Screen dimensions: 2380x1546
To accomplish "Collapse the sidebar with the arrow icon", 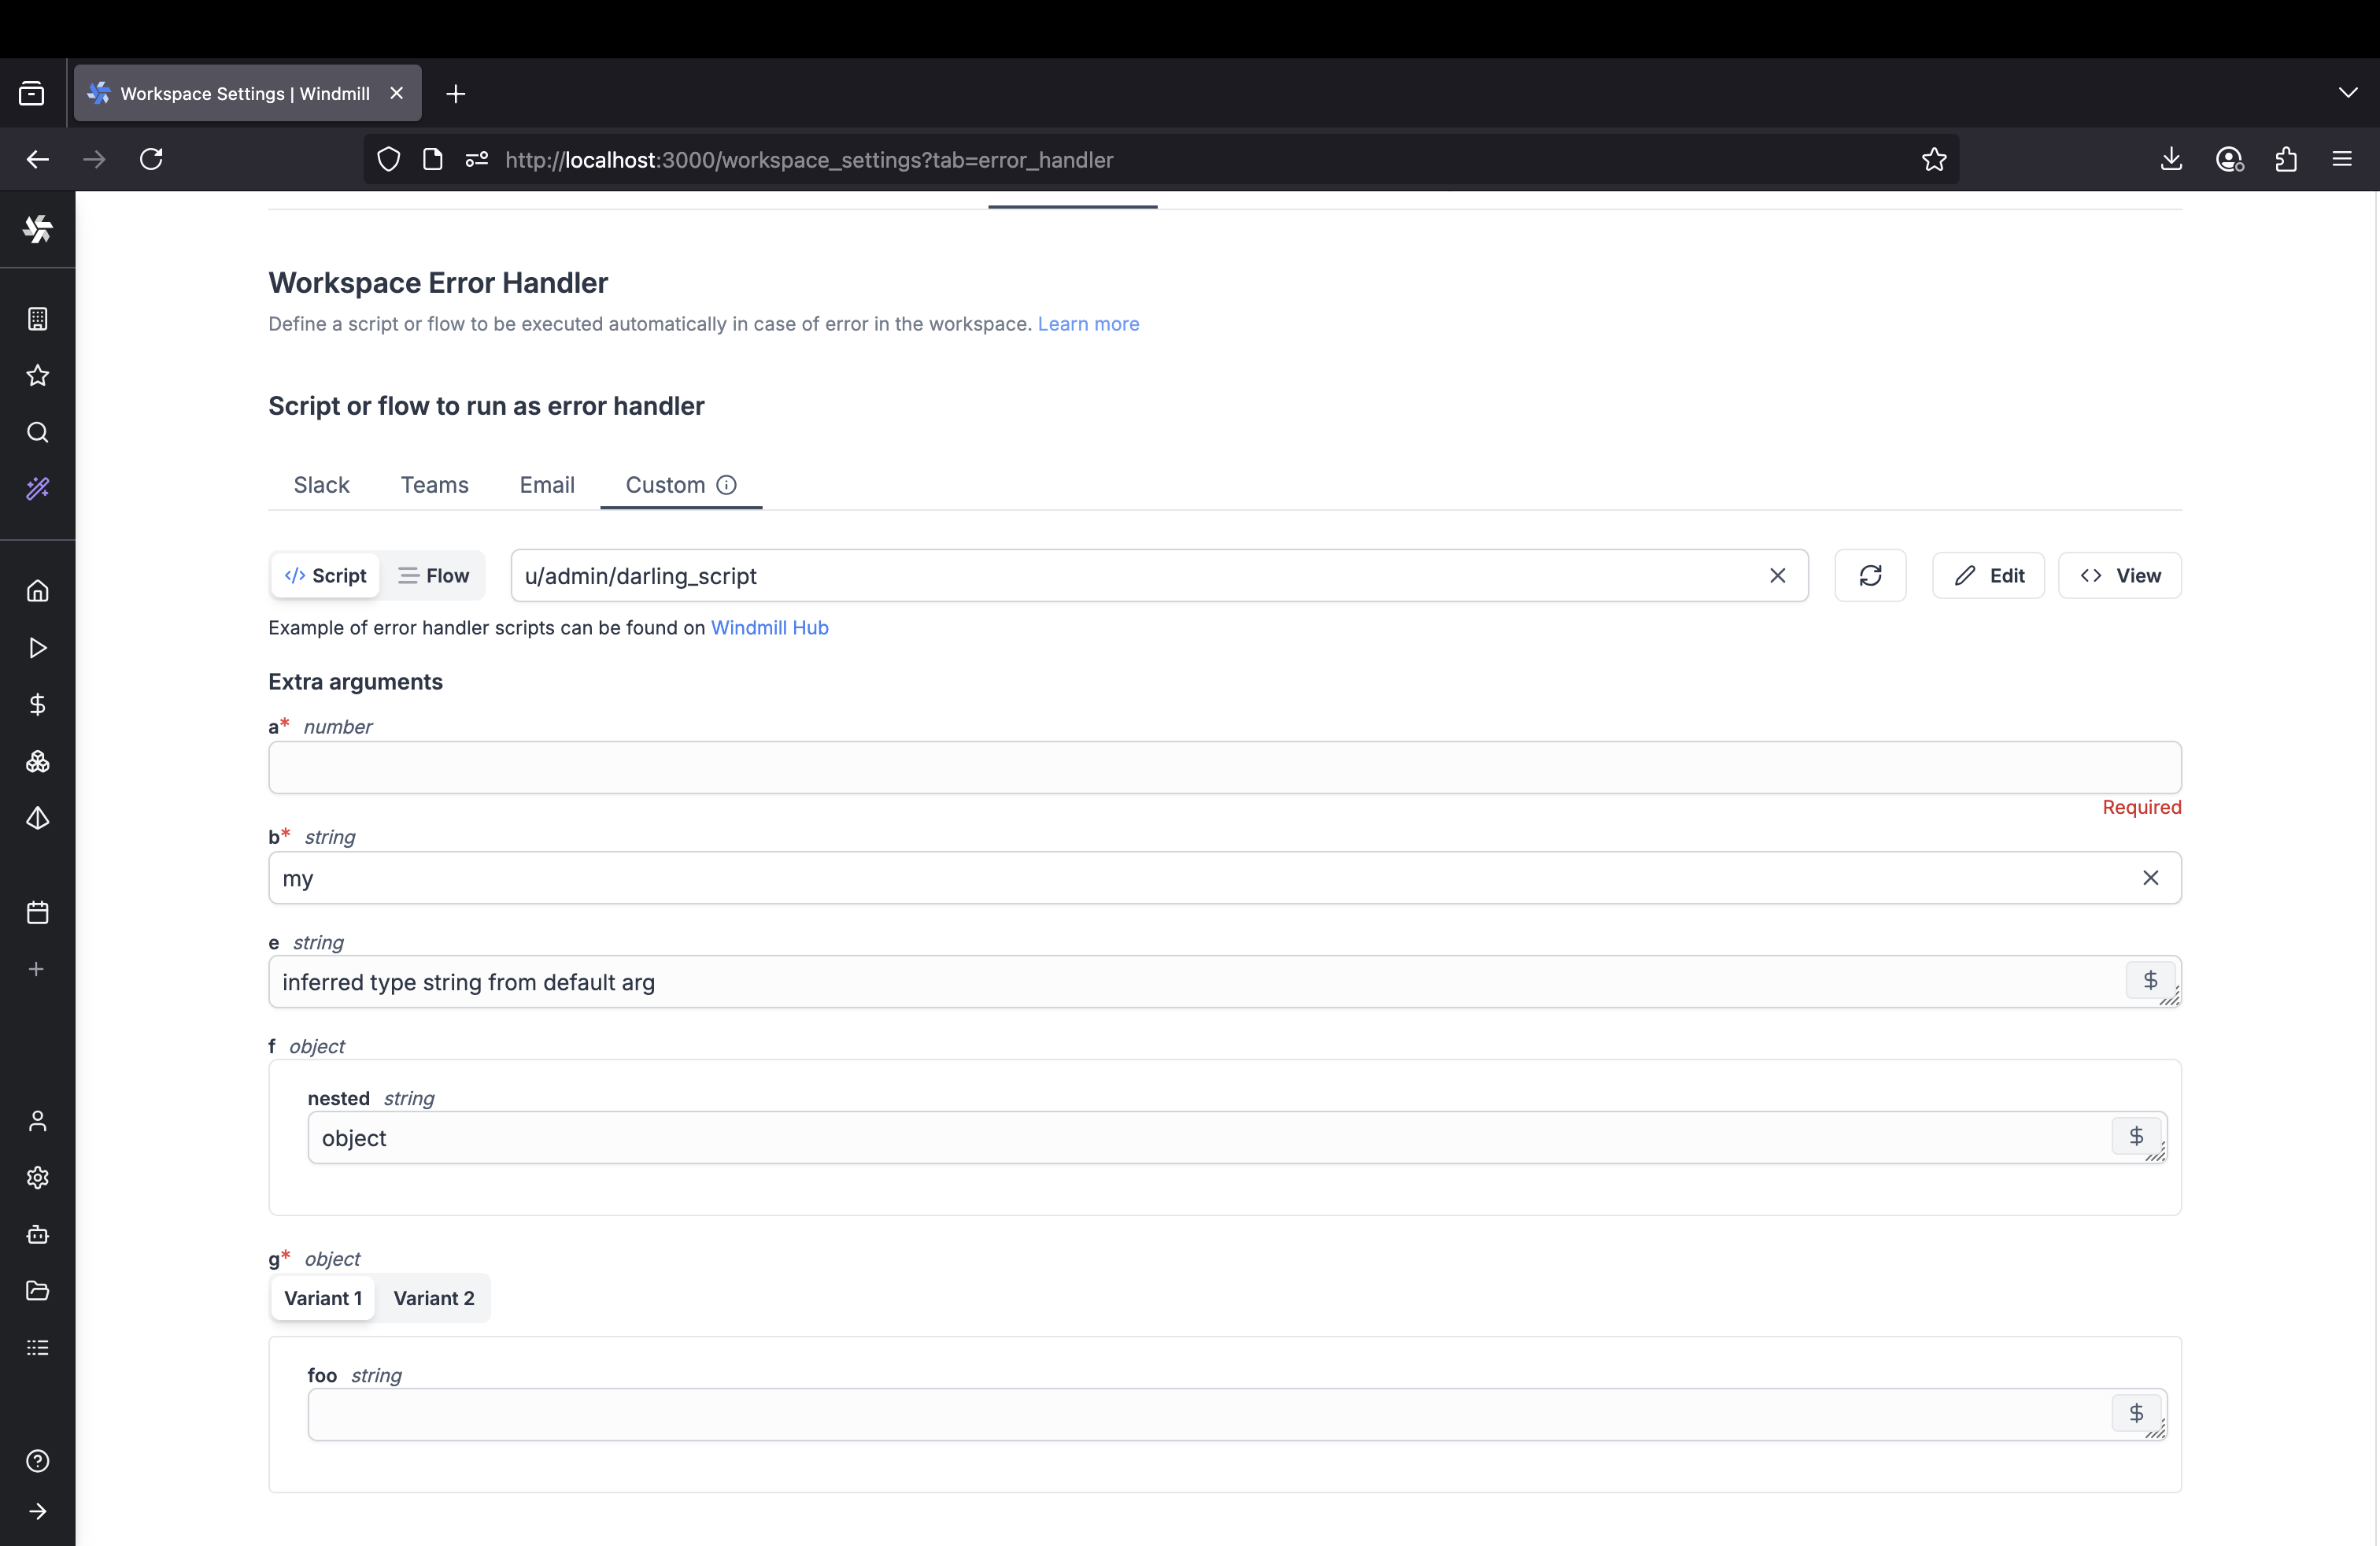I will click(37, 1511).
